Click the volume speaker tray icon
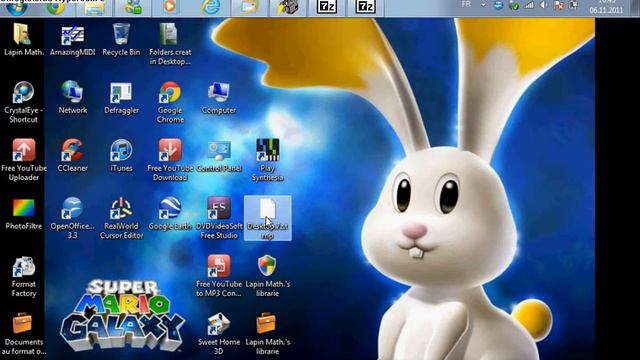Viewport: 640px width, 360px height. point(544,5)
